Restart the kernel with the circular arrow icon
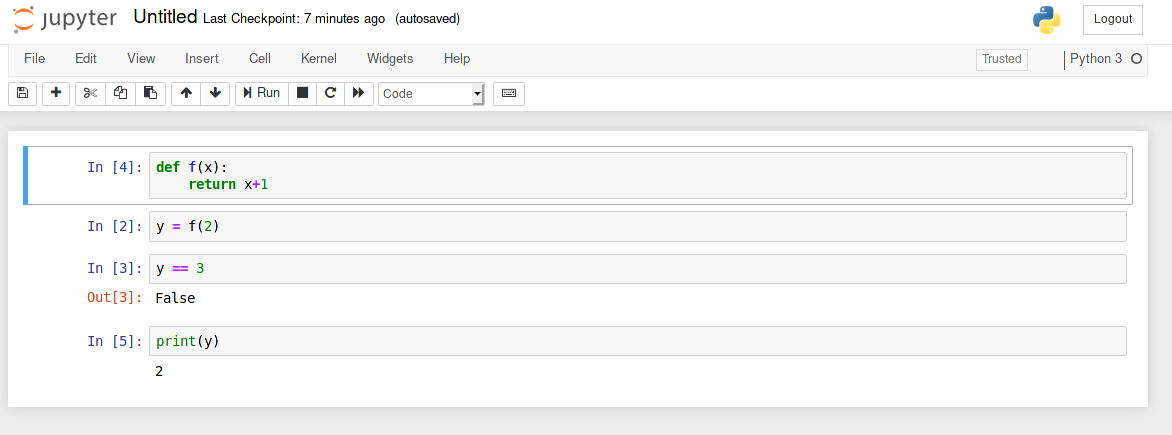Viewport: 1172px width, 435px height. tap(330, 93)
